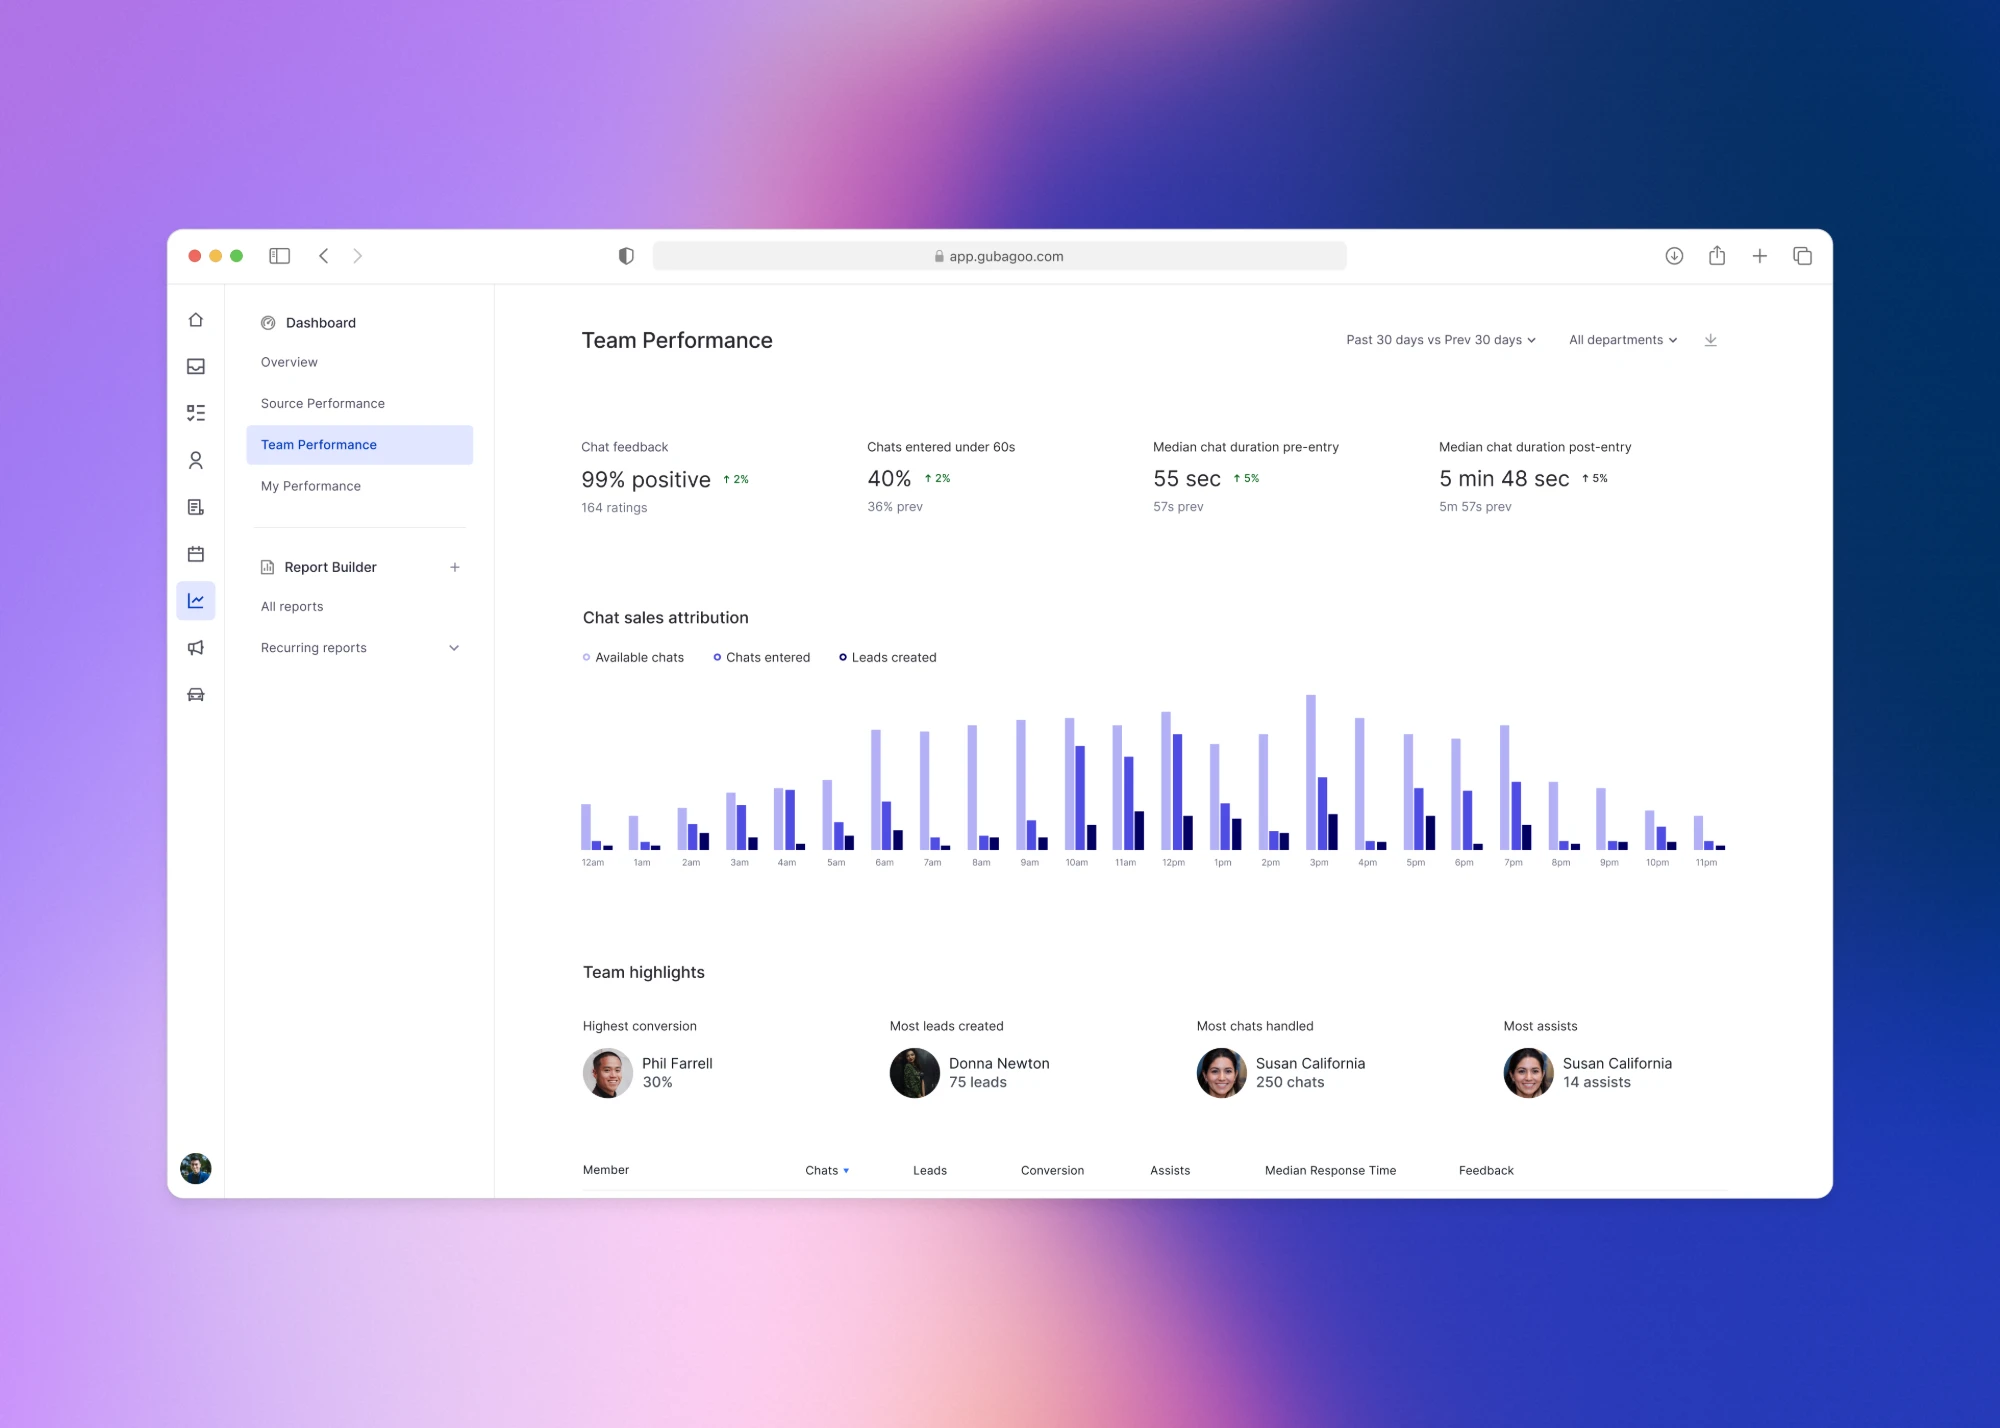2000x1428 pixels.
Task: Select My Performance menu item
Action: tap(311, 486)
